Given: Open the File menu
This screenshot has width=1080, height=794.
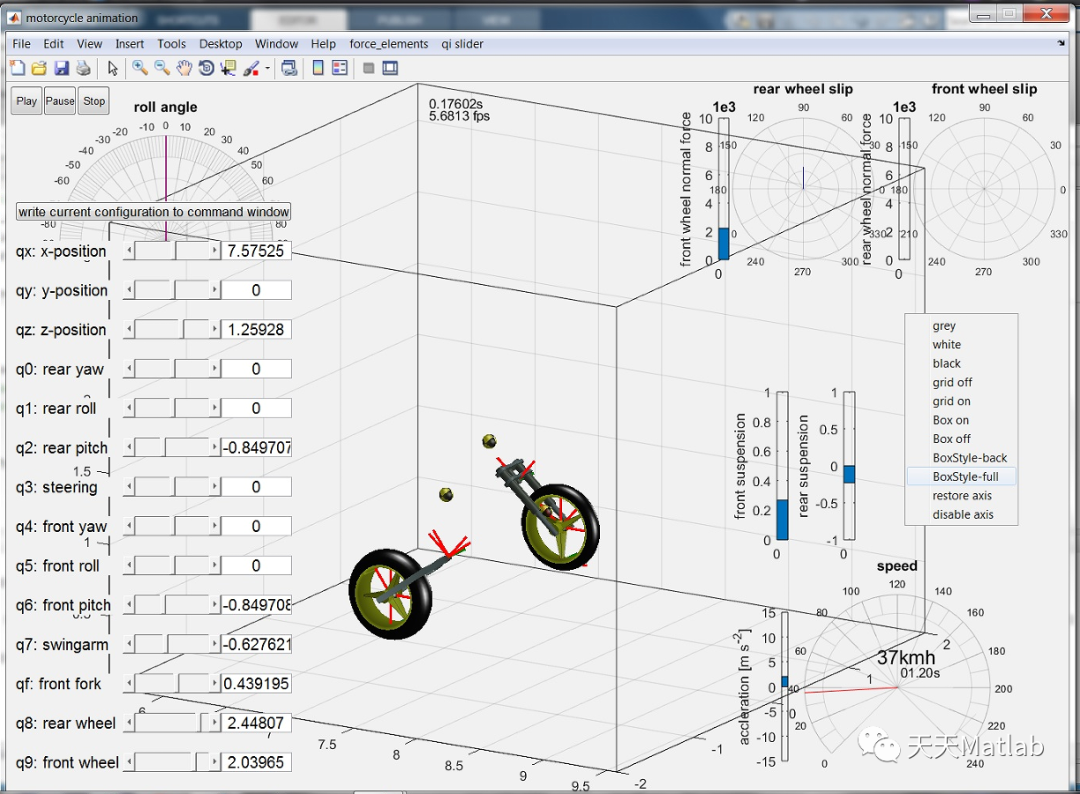Looking at the screenshot, I should pos(21,44).
